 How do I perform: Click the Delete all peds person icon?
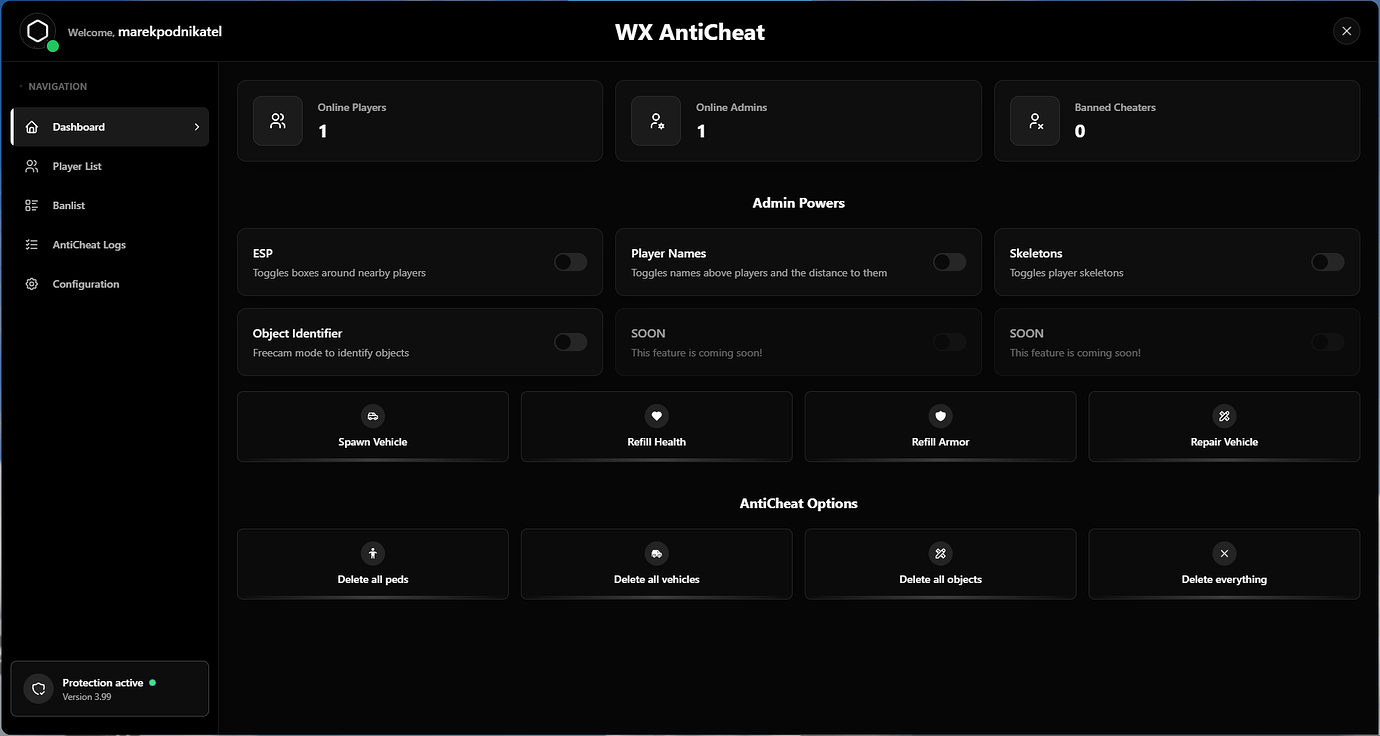coord(372,553)
